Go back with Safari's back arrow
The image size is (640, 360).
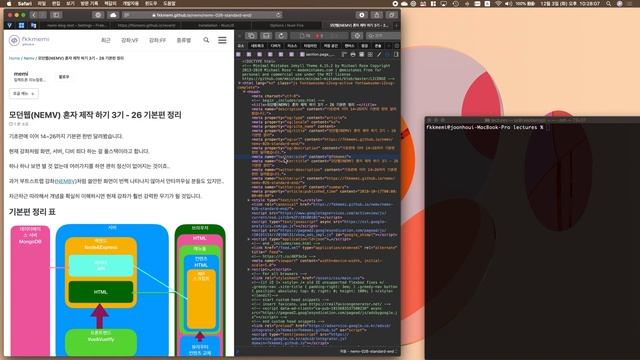click(x=34, y=15)
